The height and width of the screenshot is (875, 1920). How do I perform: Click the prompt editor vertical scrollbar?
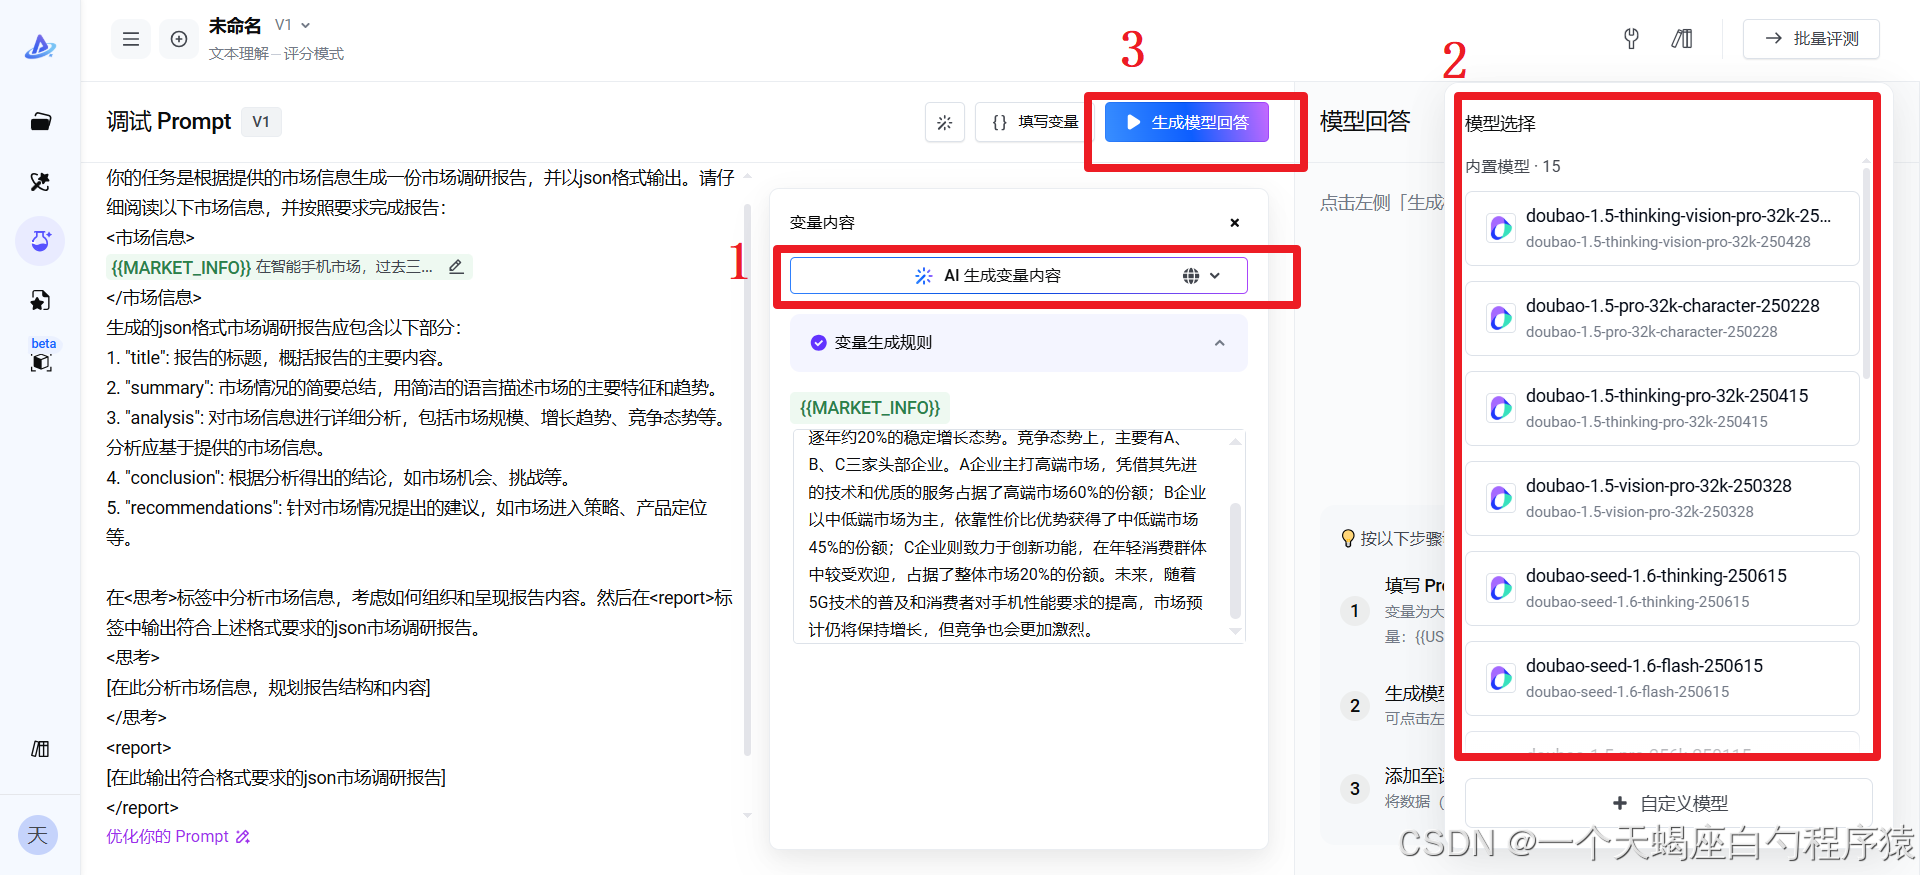(x=747, y=480)
